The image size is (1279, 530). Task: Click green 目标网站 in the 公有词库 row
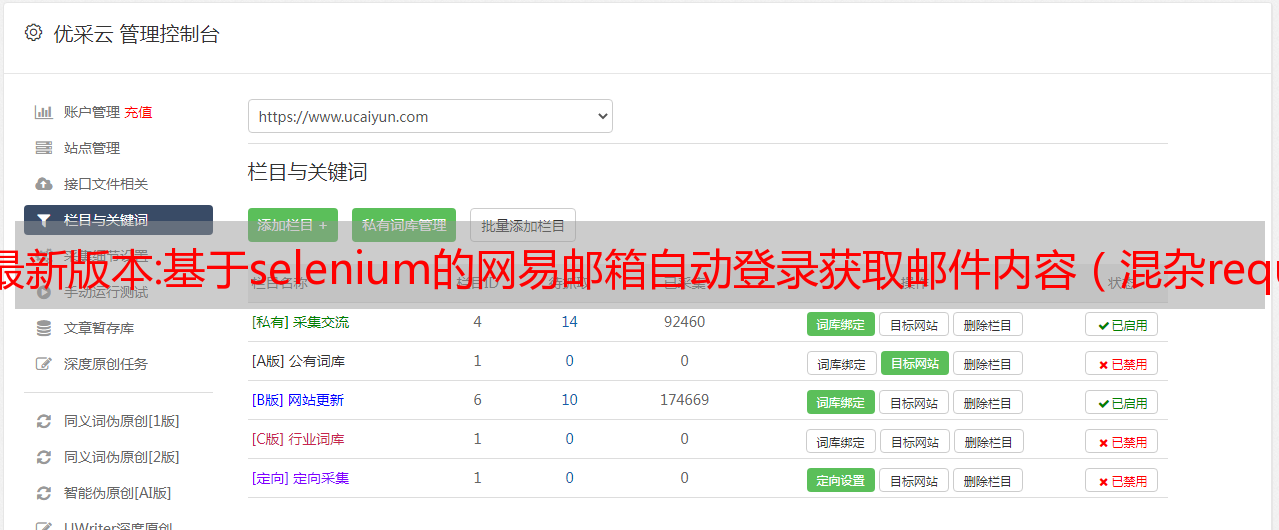point(915,363)
